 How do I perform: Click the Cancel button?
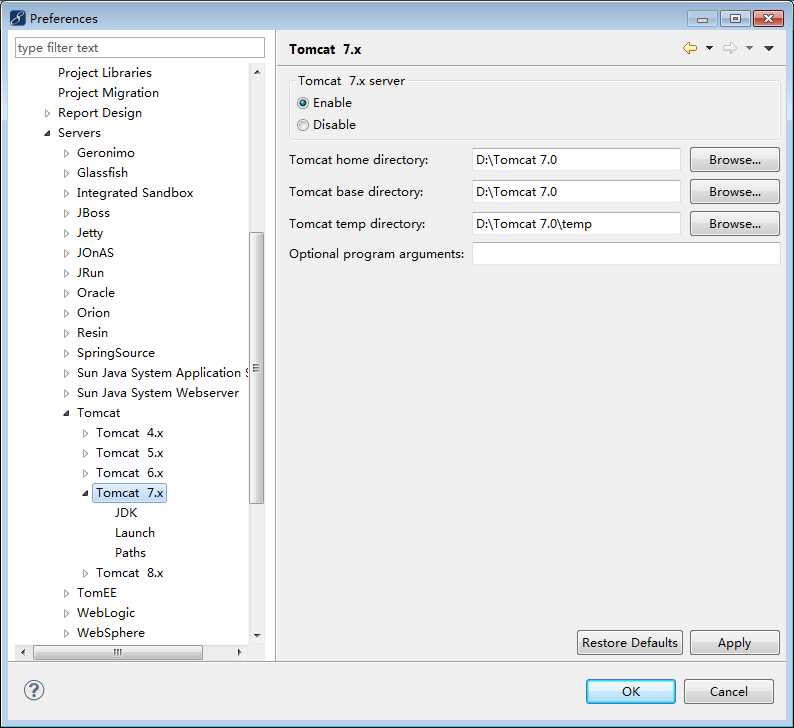tap(728, 691)
